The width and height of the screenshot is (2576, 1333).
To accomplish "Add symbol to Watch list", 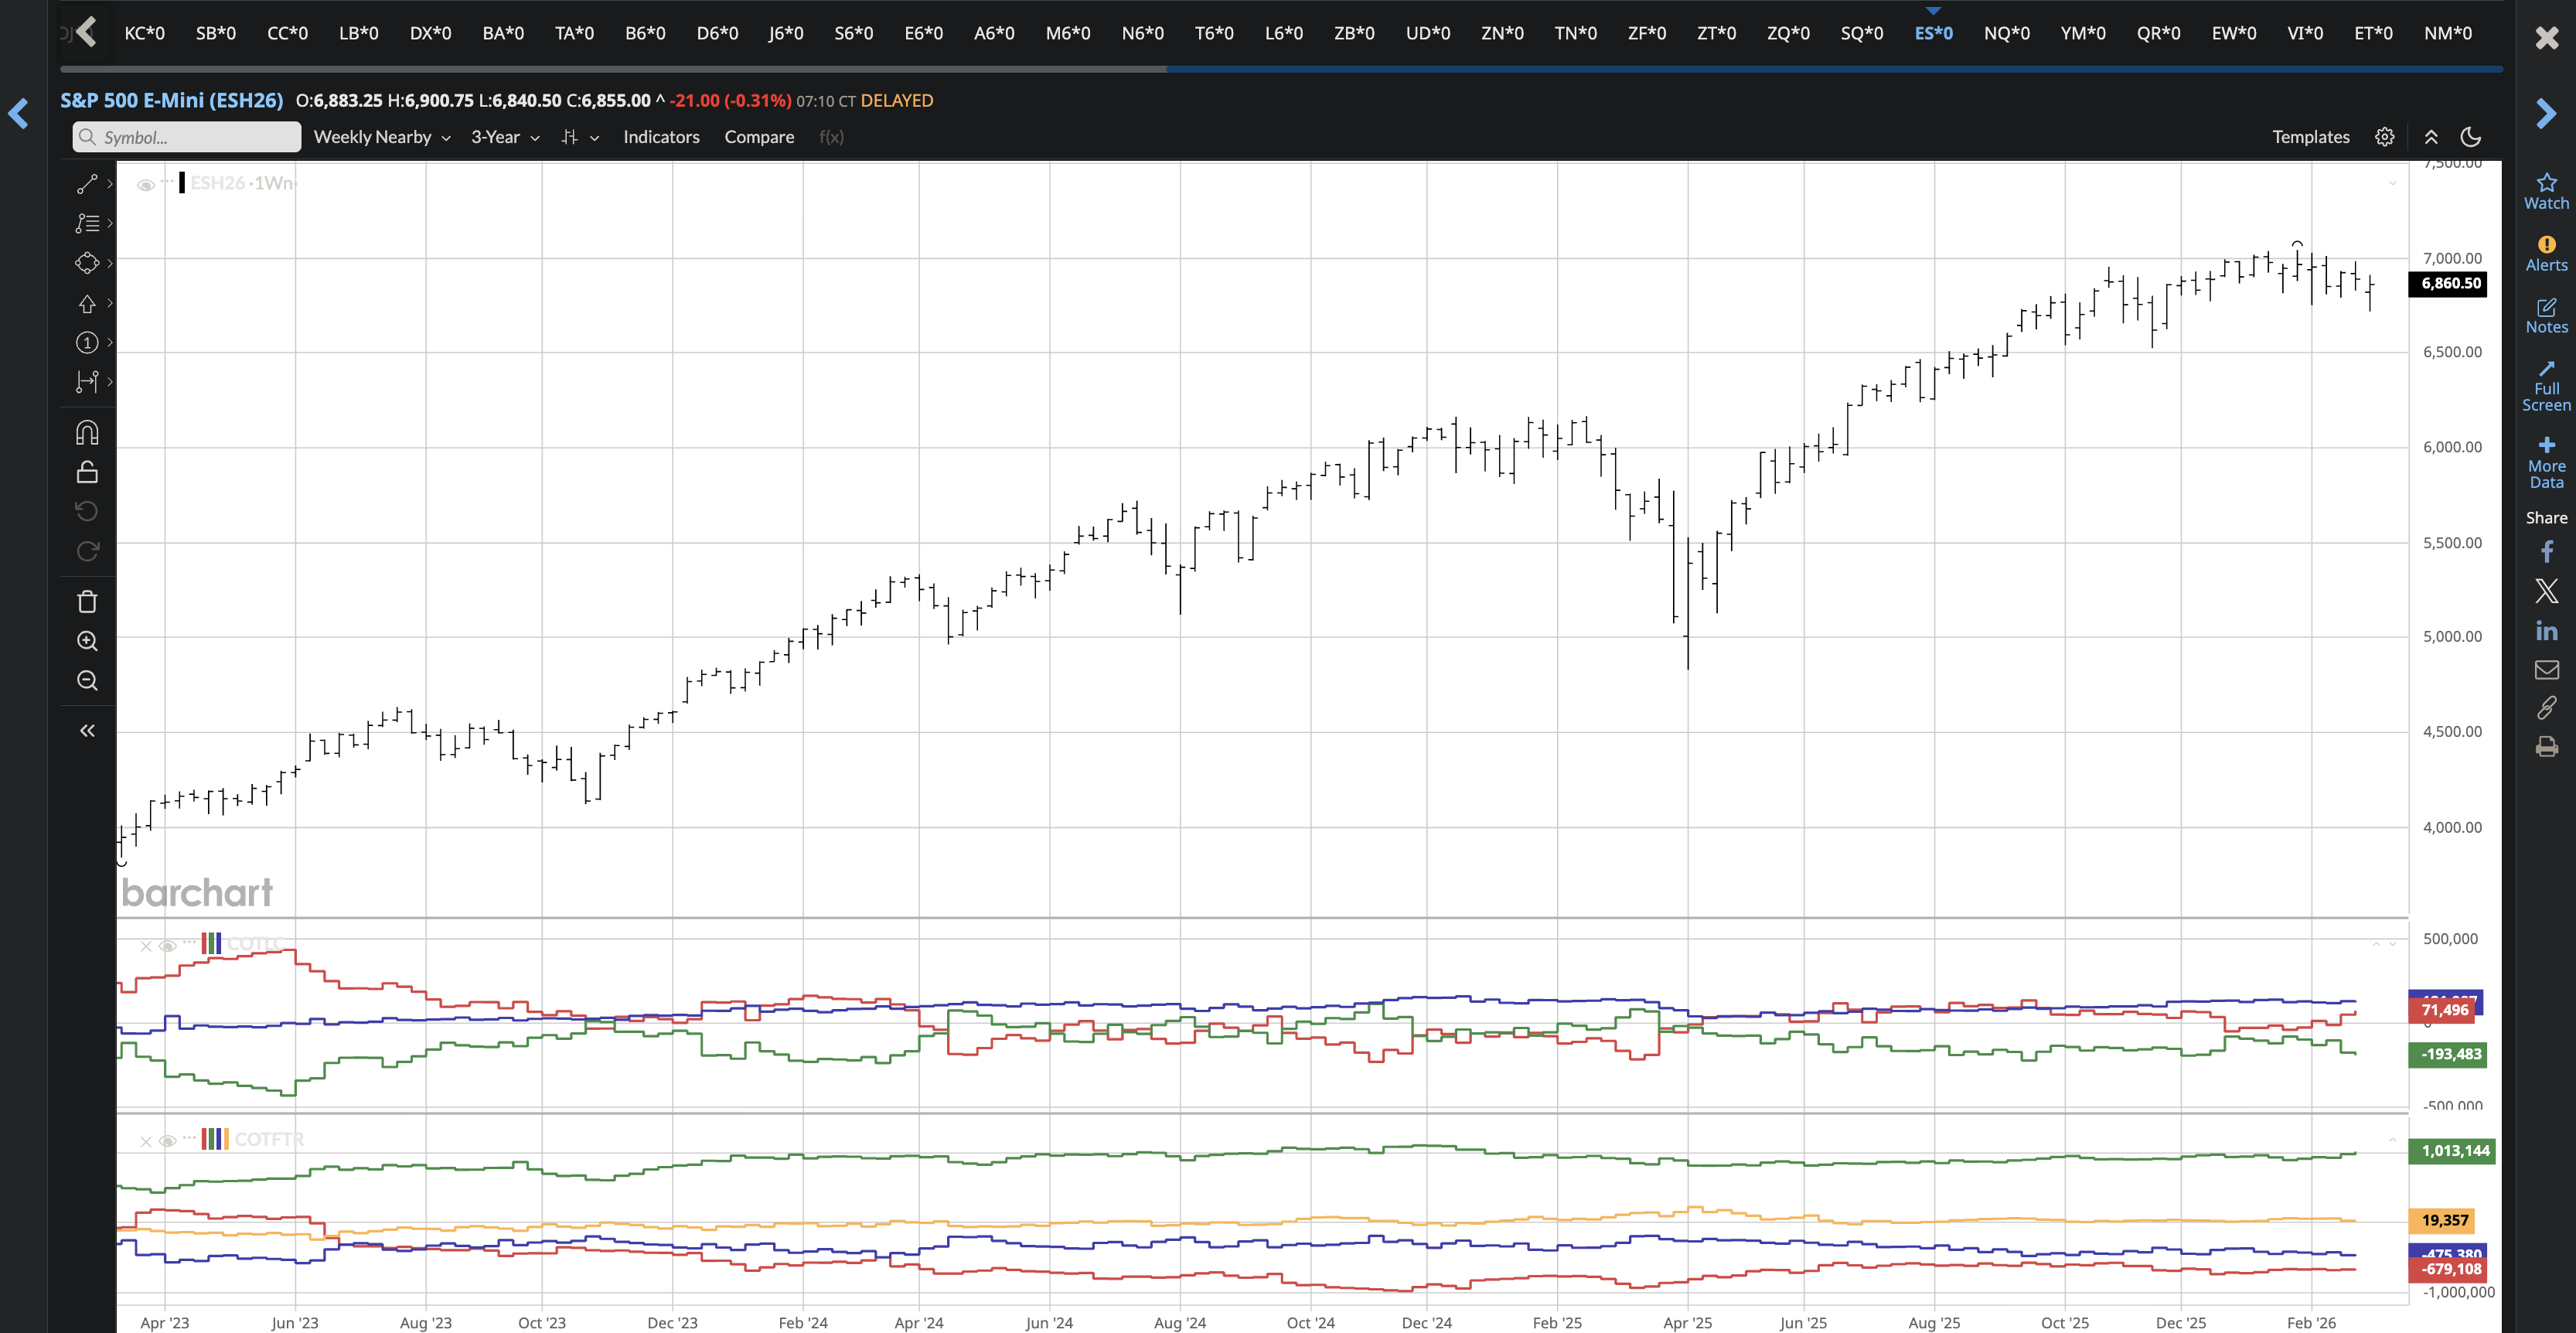I will point(2546,191).
